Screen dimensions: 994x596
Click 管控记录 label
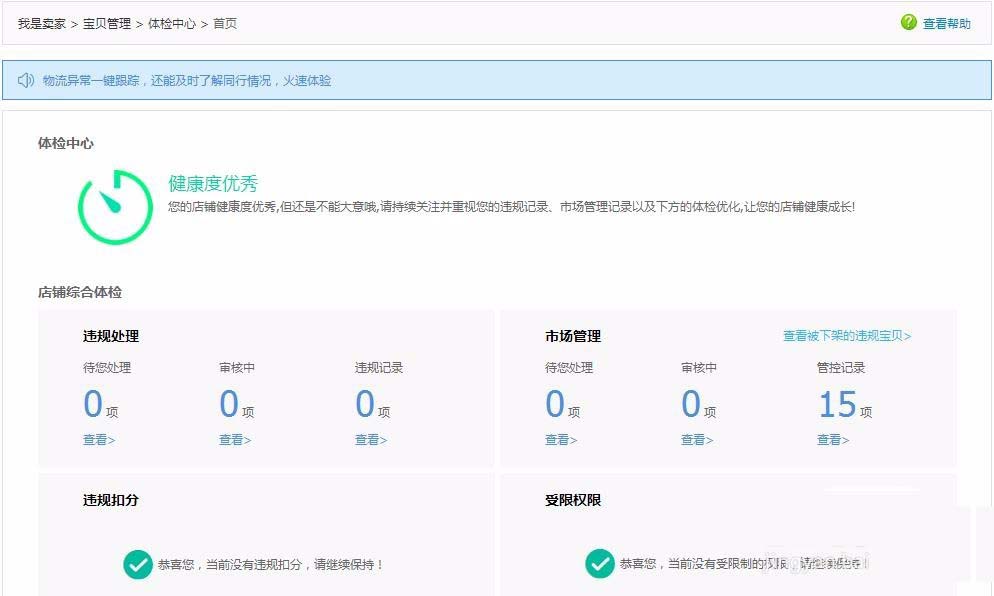(x=841, y=368)
